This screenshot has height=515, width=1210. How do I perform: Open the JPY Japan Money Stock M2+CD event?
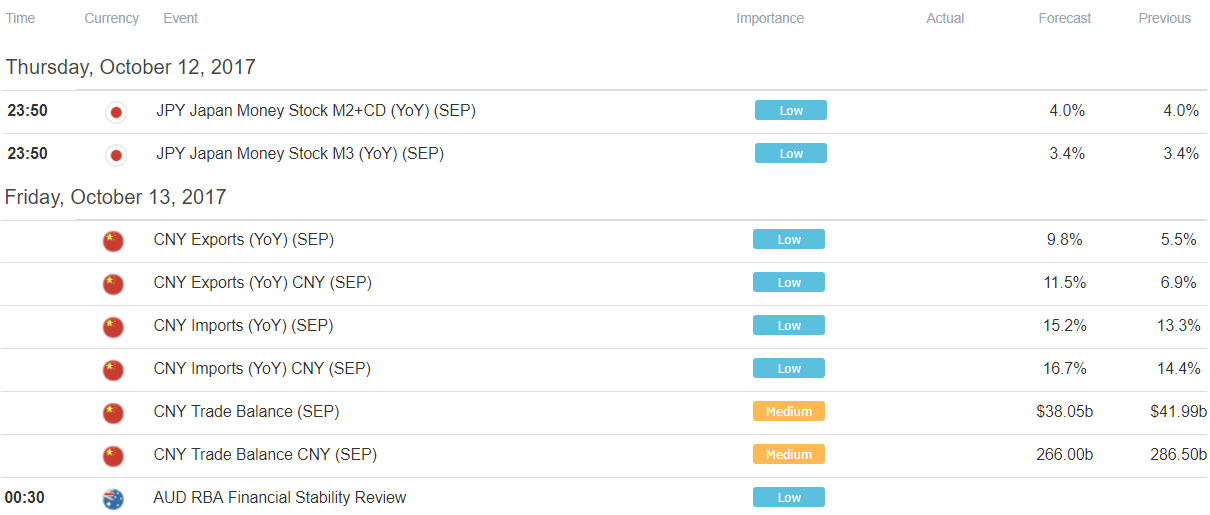[316, 111]
